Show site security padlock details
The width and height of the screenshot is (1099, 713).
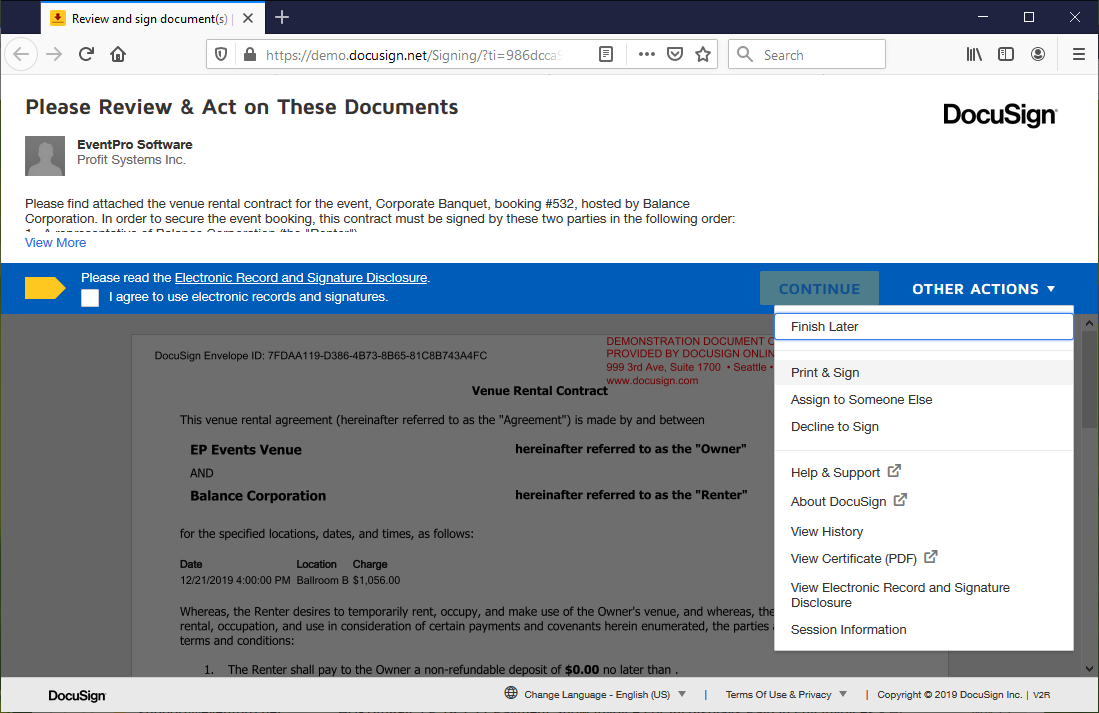click(x=249, y=55)
